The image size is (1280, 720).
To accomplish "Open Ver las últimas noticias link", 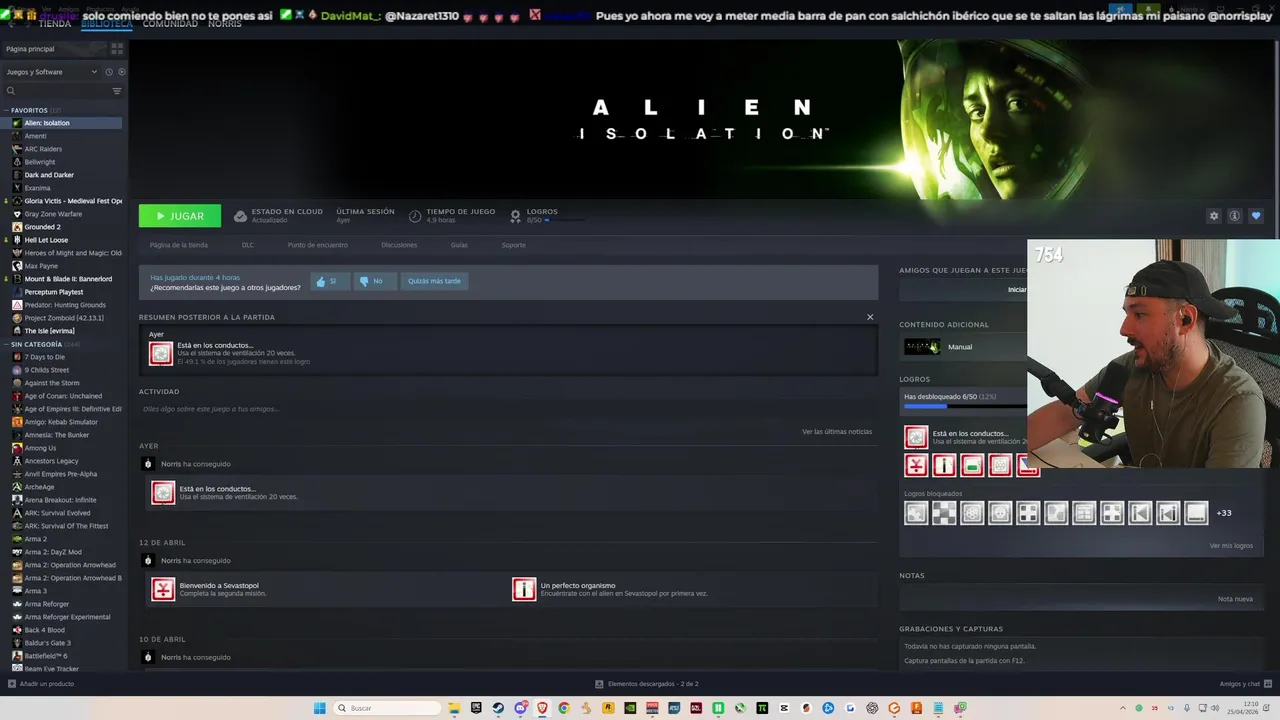I will click(837, 432).
